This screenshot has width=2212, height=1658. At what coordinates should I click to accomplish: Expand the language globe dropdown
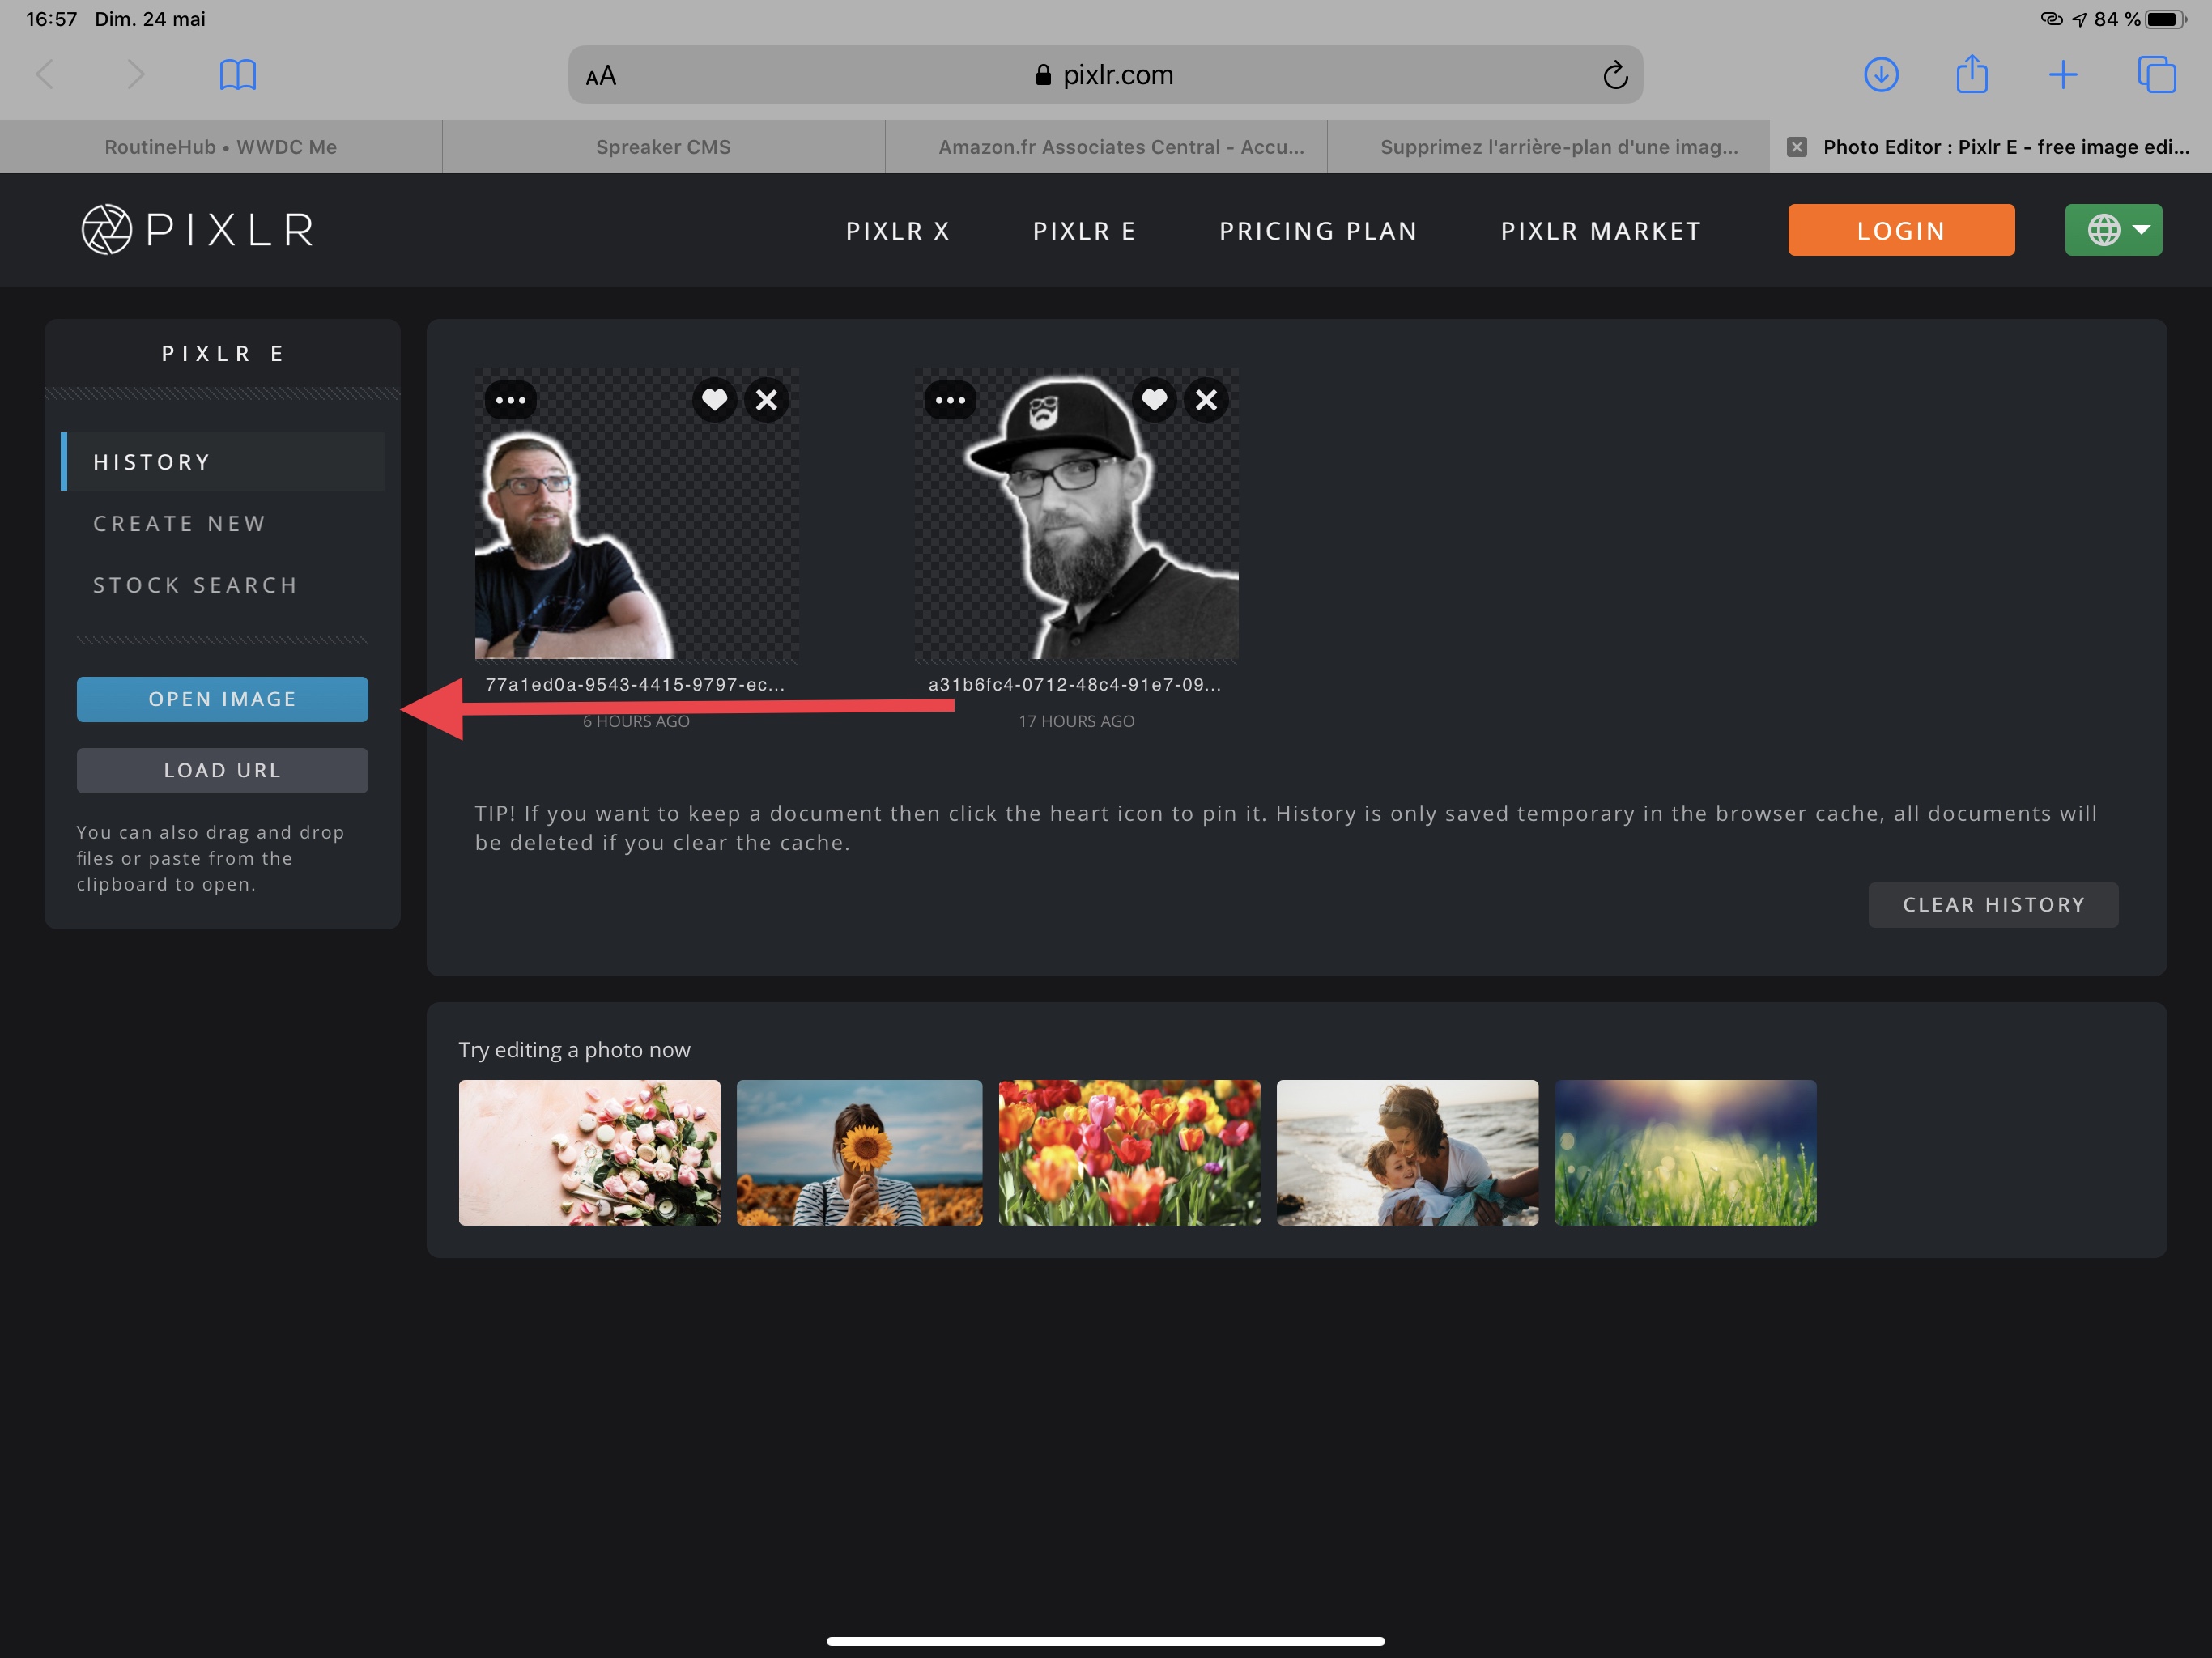coord(2113,230)
